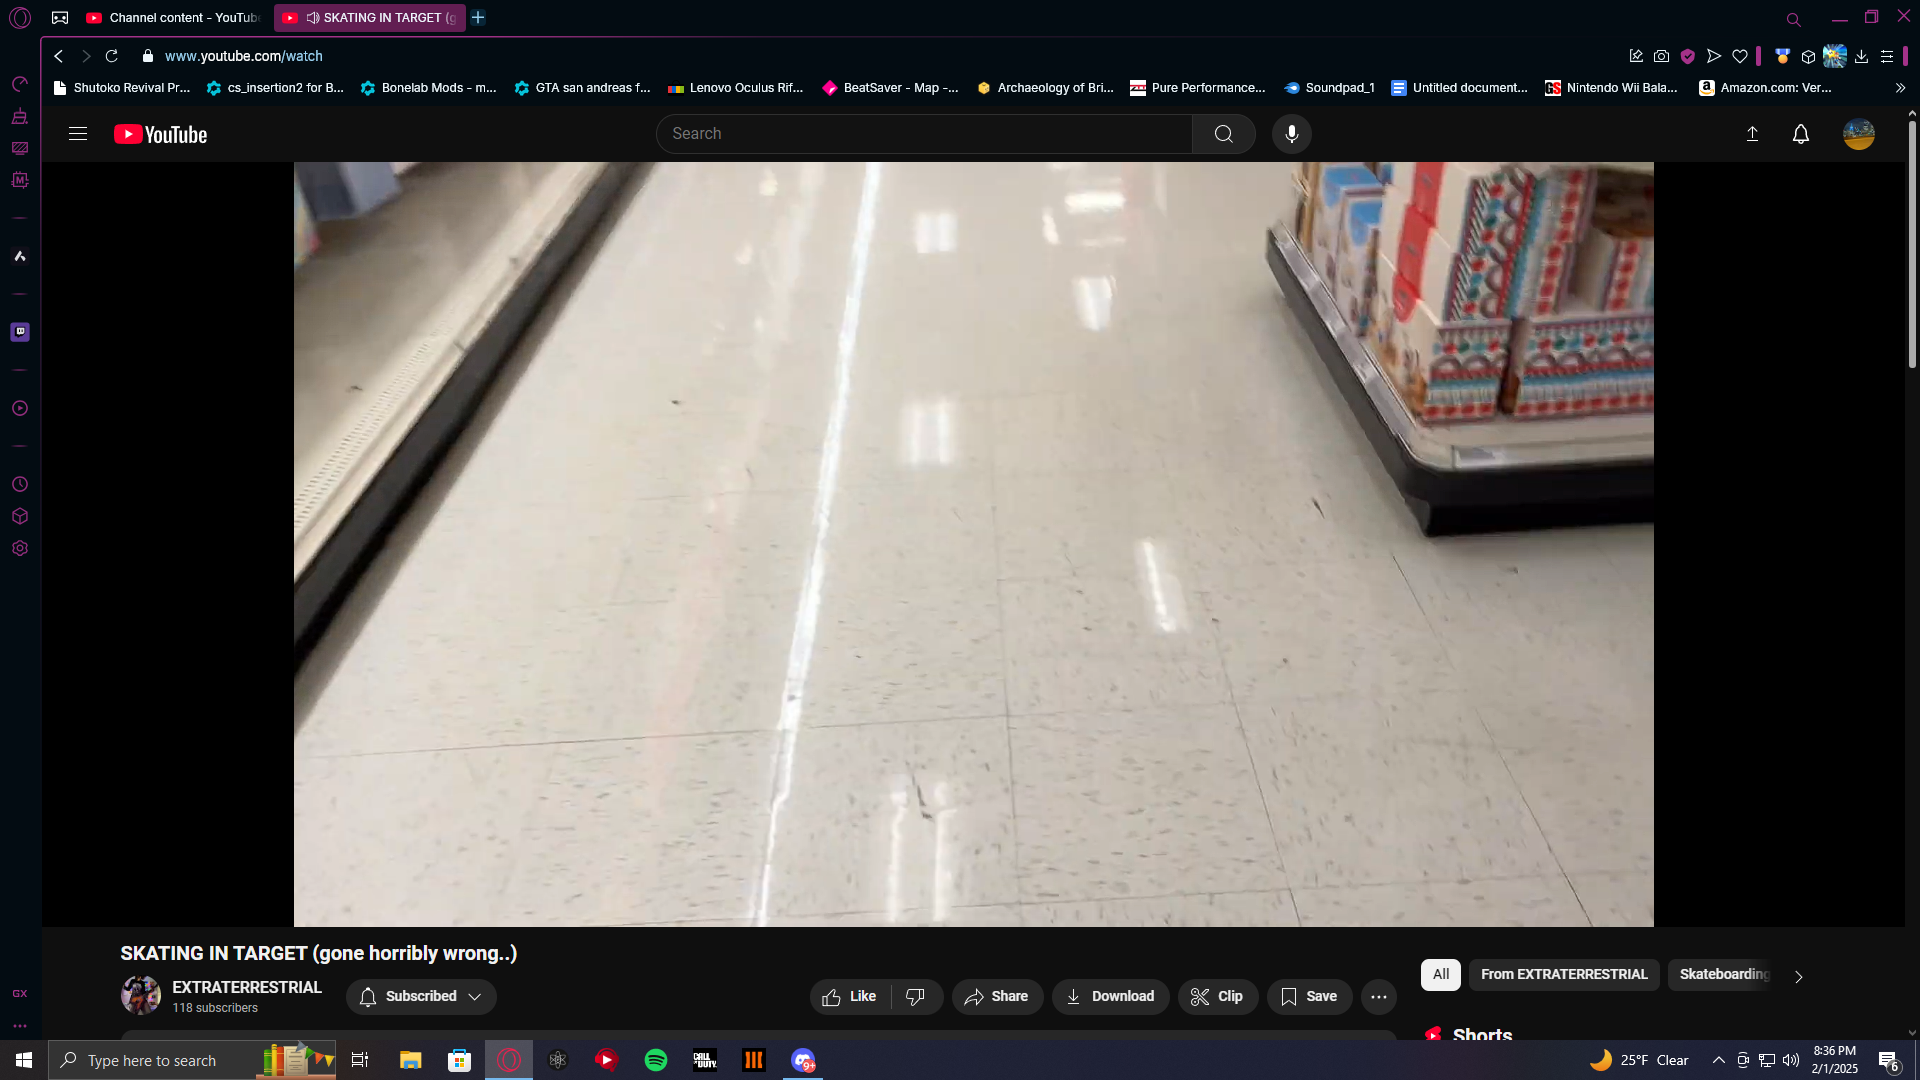The image size is (1920, 1080).
Task: Click the Share button
Action: 996,996
